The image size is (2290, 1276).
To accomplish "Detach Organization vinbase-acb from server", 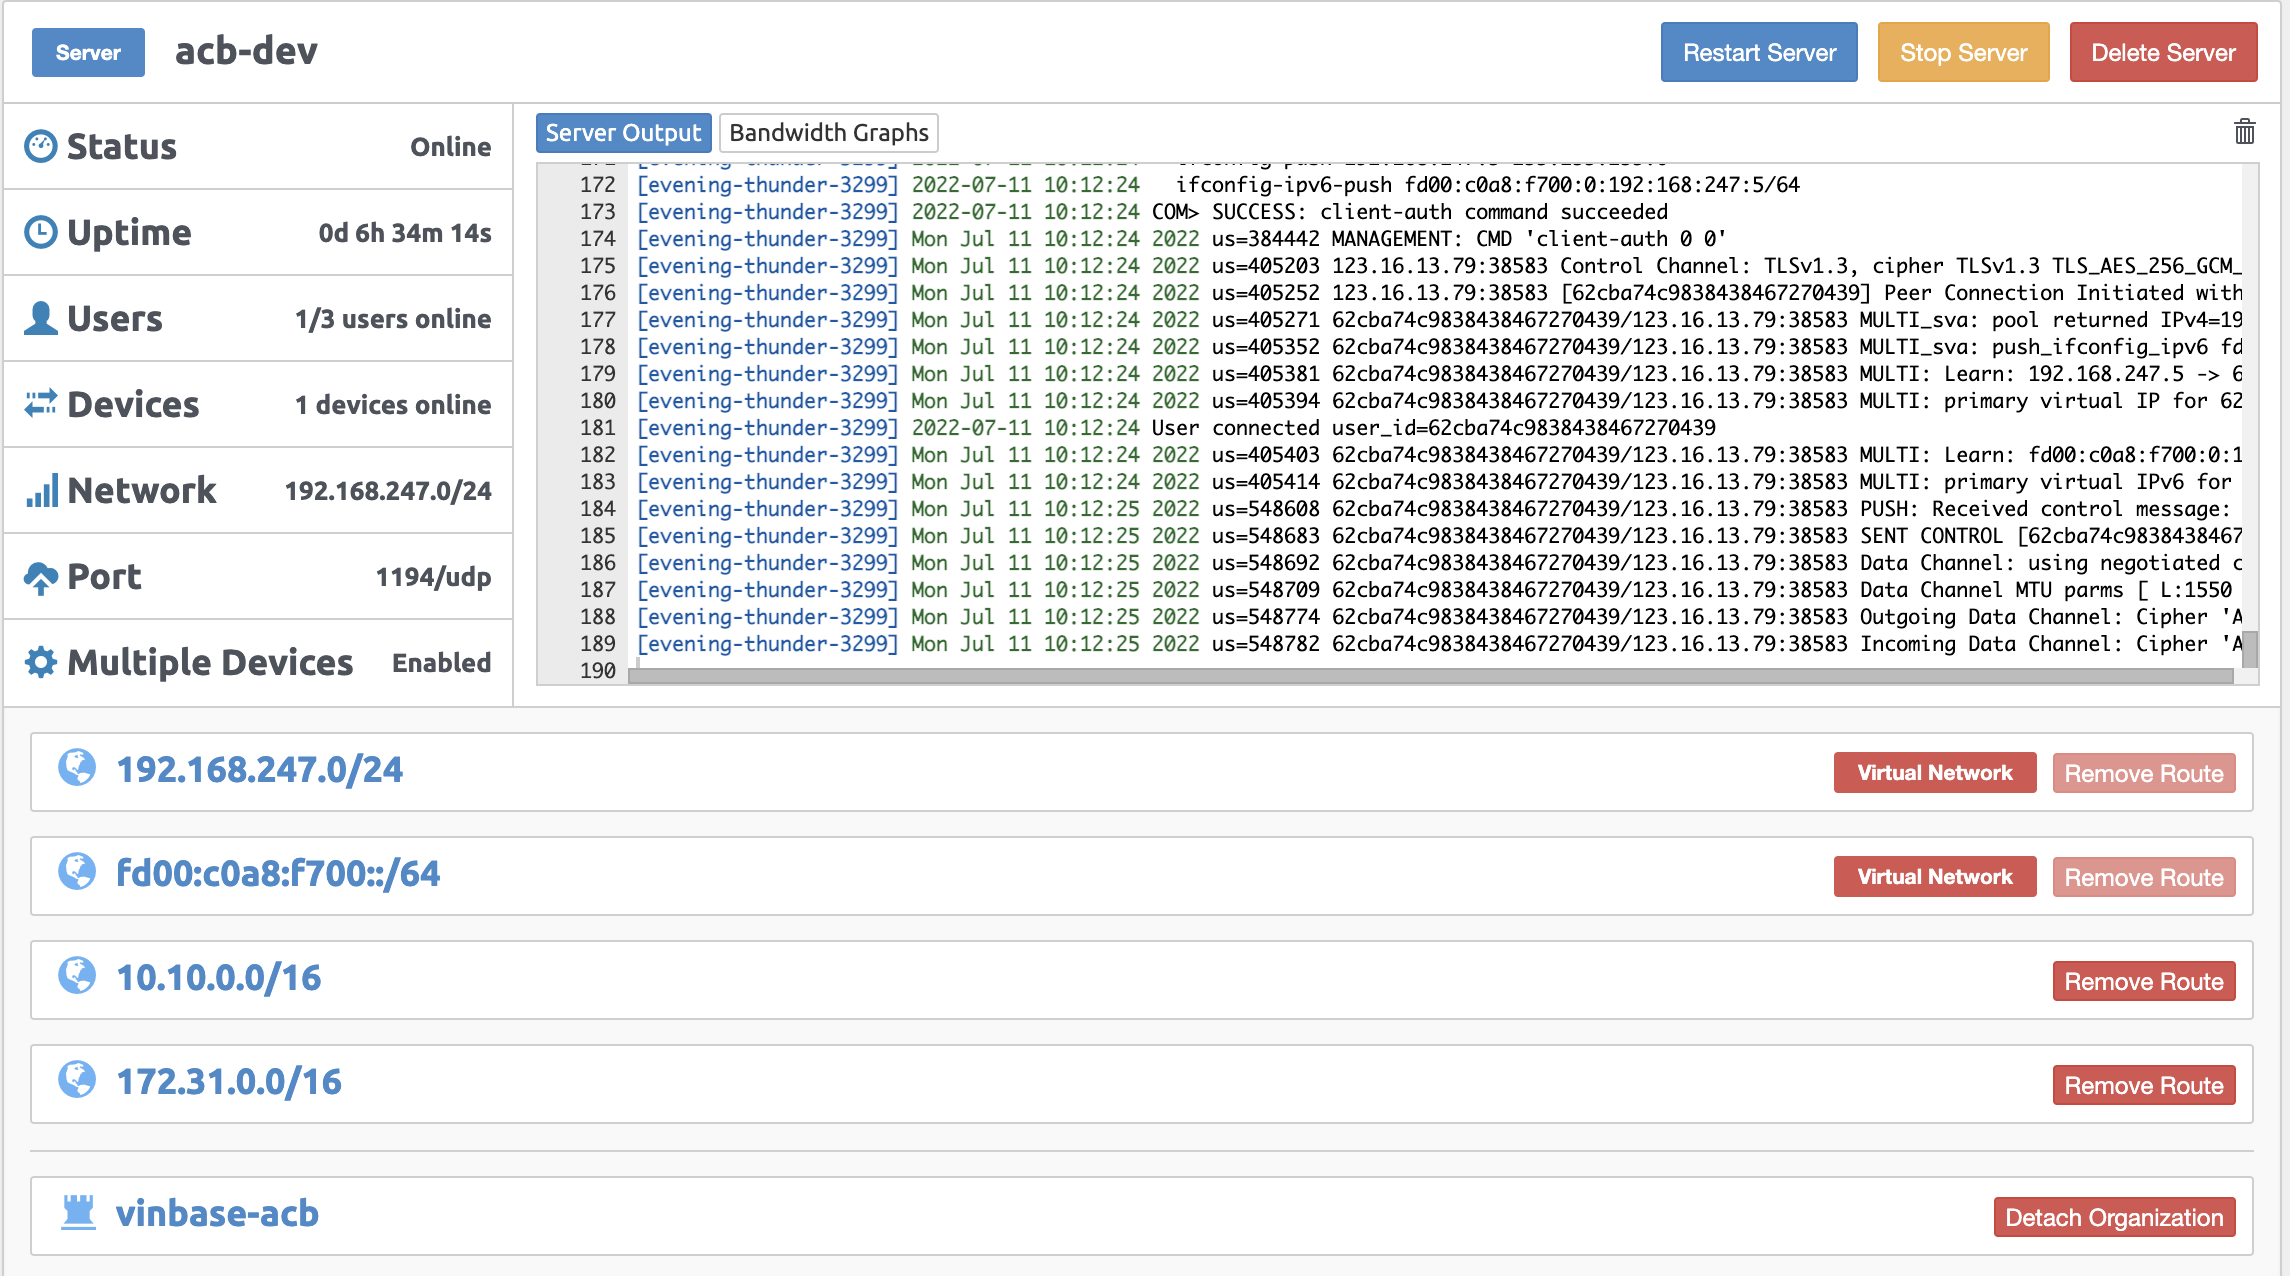I will tap(2114, 1217).
